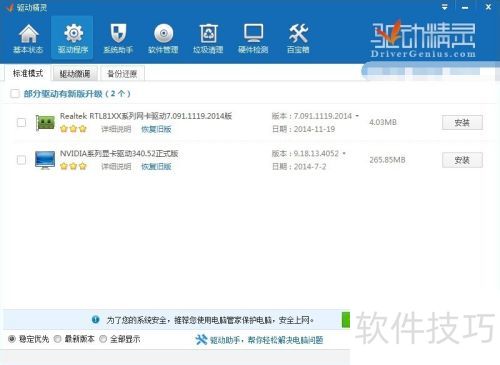Click the star rating of NVIDIA driver
Image resolution: width=500 pixels, height=365 pixels.
coord(73,166)
